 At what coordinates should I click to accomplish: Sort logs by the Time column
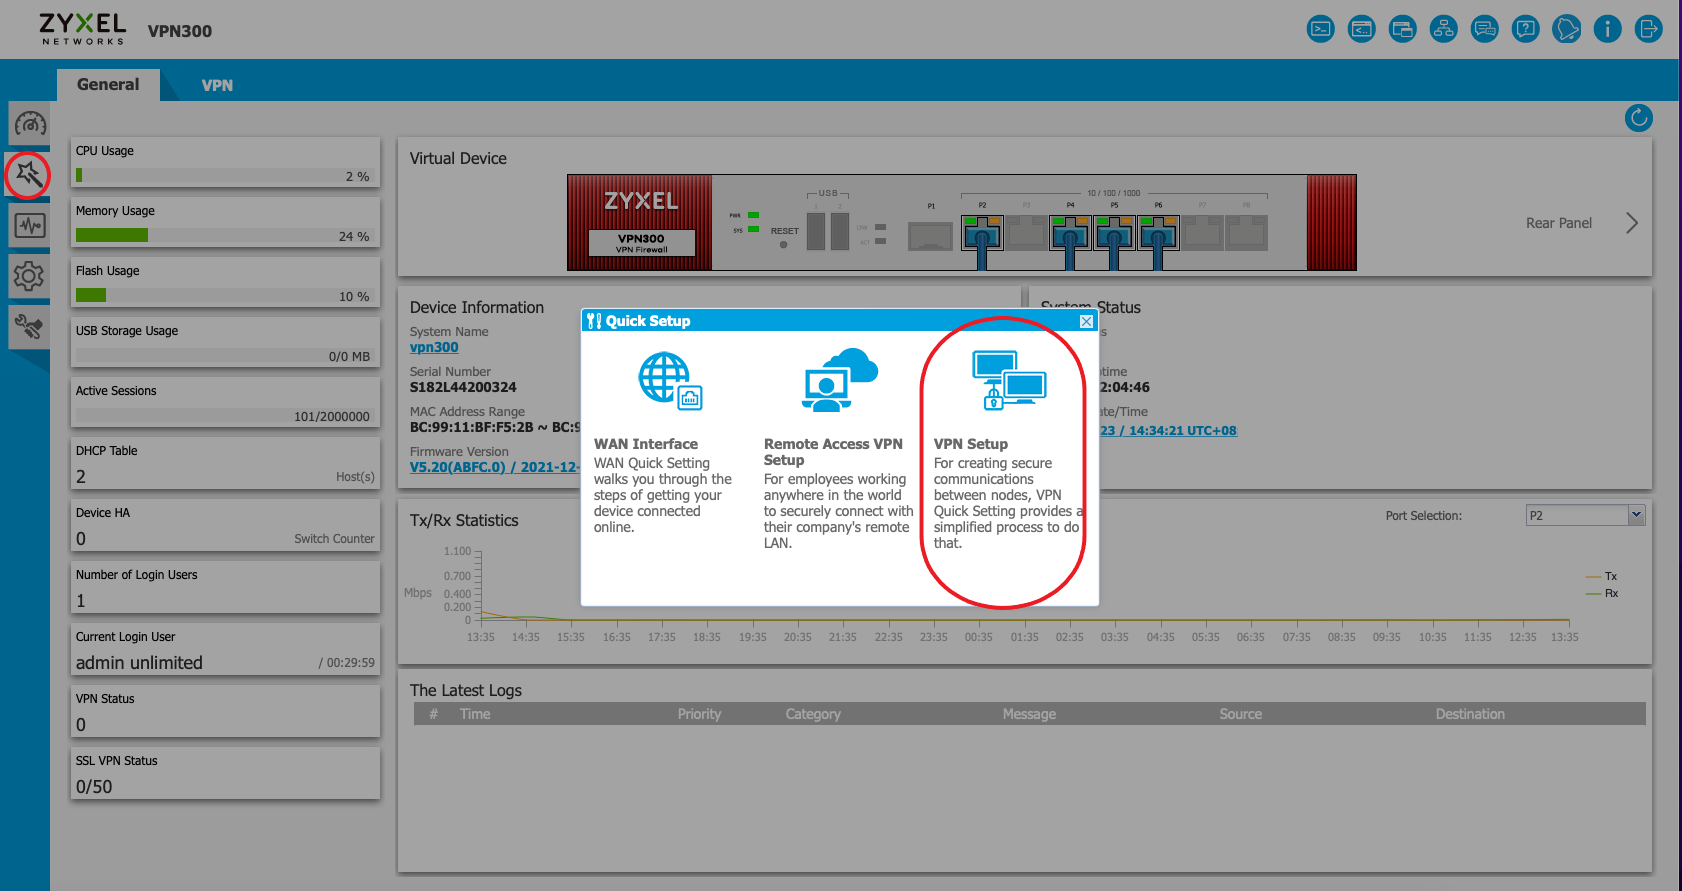click(475, 714)
